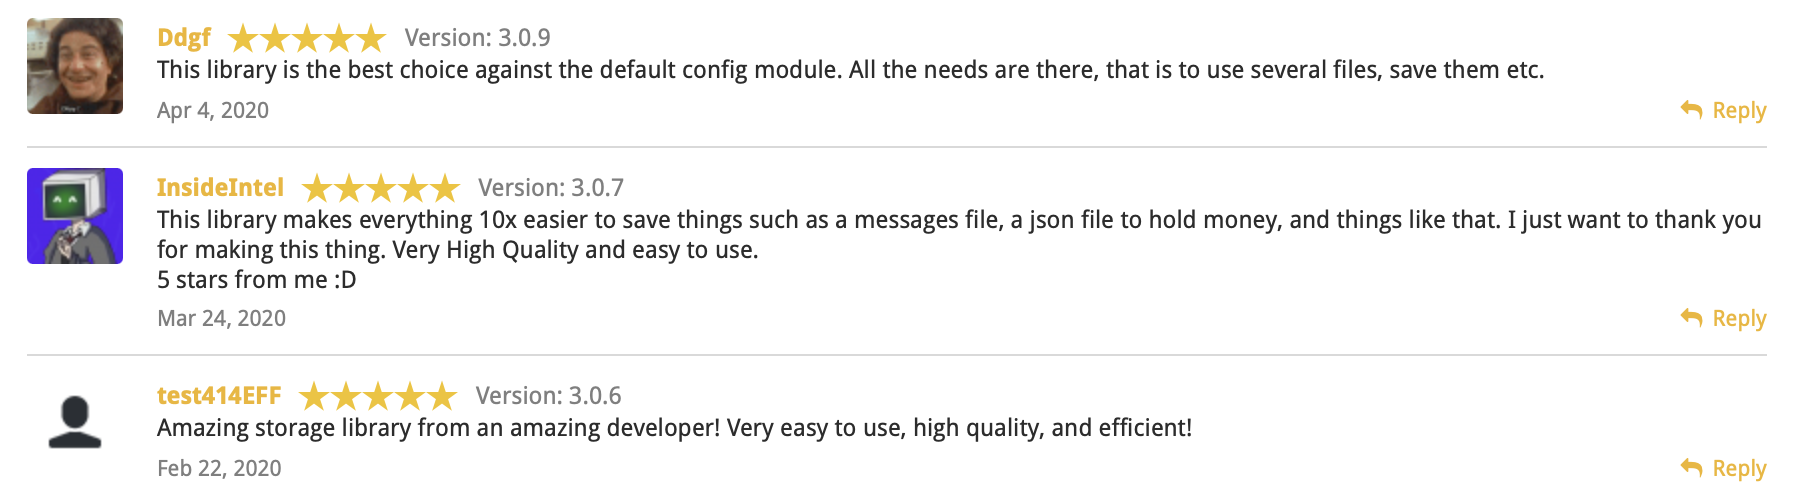Click the Version: 3.0.7 label
The image size is (1798, 502).
coord(550,188)
